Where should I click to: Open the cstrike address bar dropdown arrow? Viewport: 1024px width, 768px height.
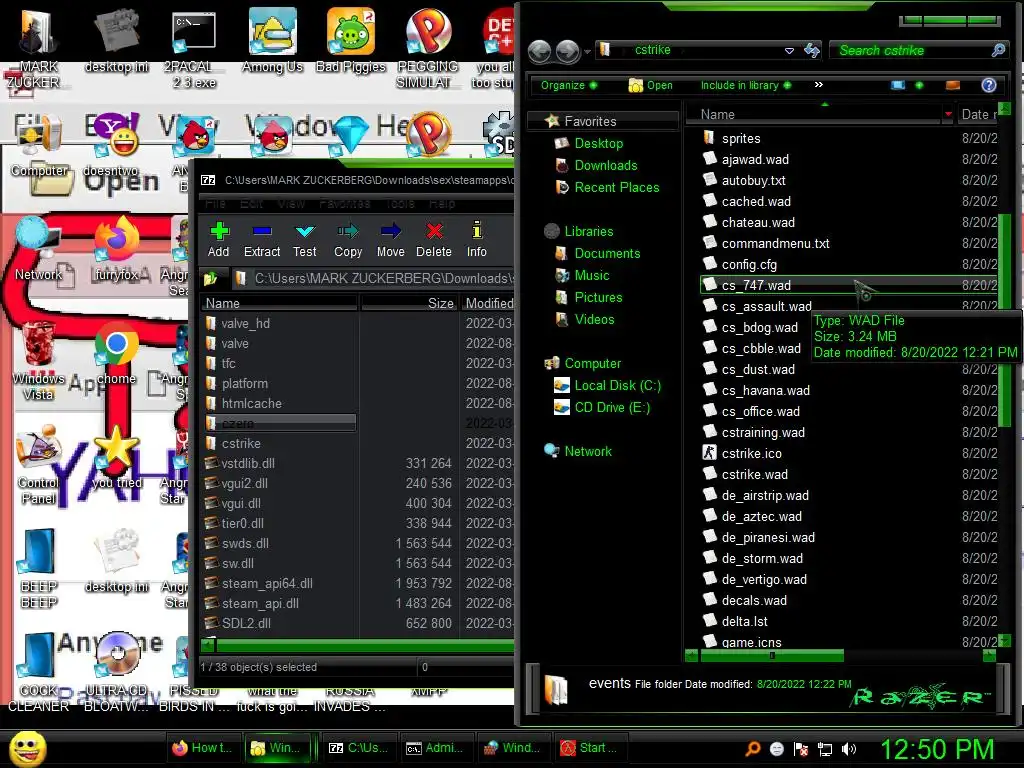[789, 50]
